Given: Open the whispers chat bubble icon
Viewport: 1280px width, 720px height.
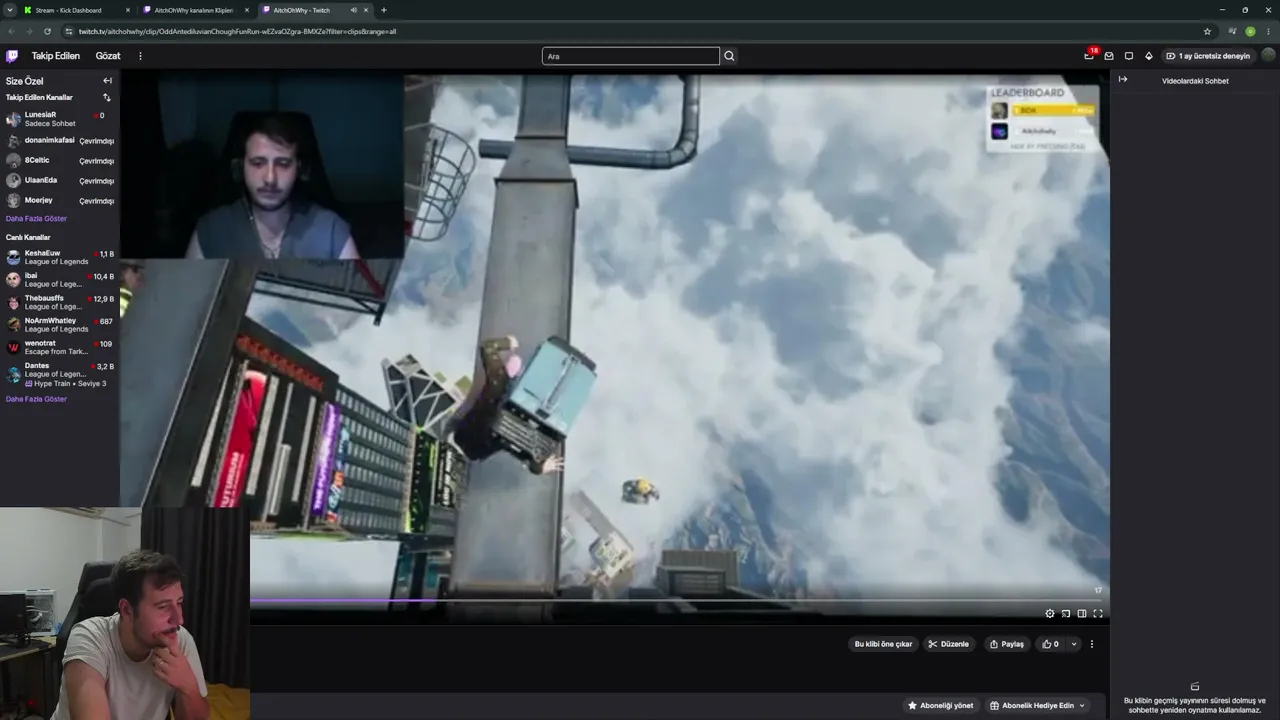Looking at the screenshot, I should [x=1129, y=56].
